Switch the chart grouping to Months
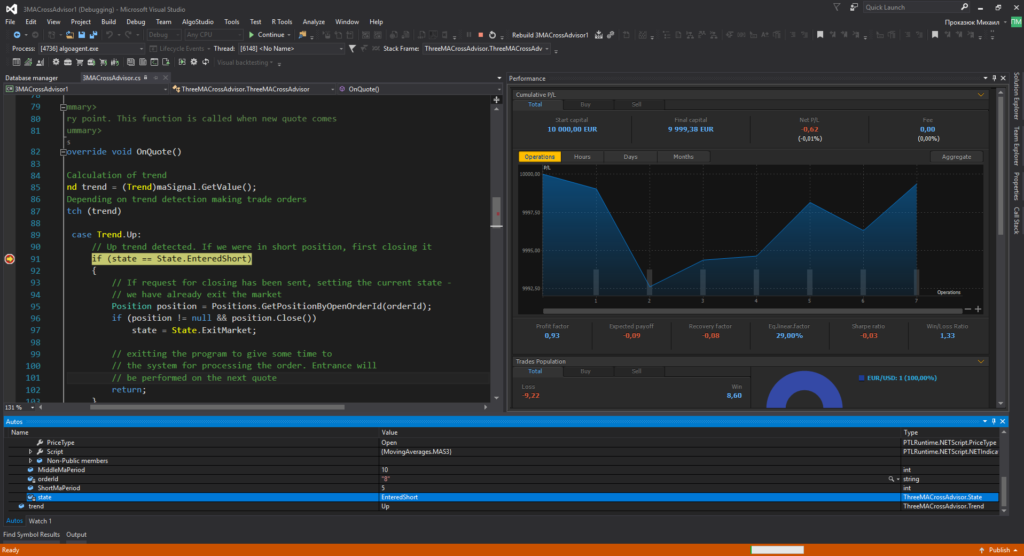 [683, 157]
